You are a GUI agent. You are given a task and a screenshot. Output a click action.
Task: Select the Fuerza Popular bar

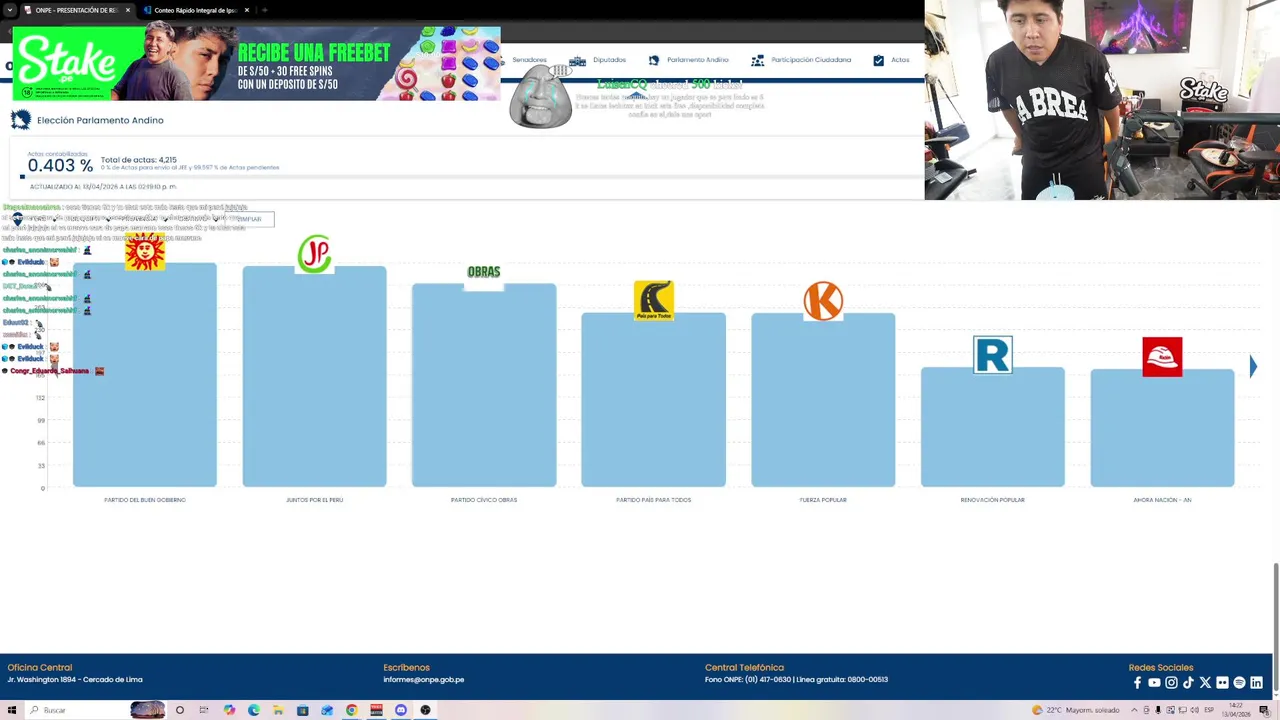(x=823, y=400)
